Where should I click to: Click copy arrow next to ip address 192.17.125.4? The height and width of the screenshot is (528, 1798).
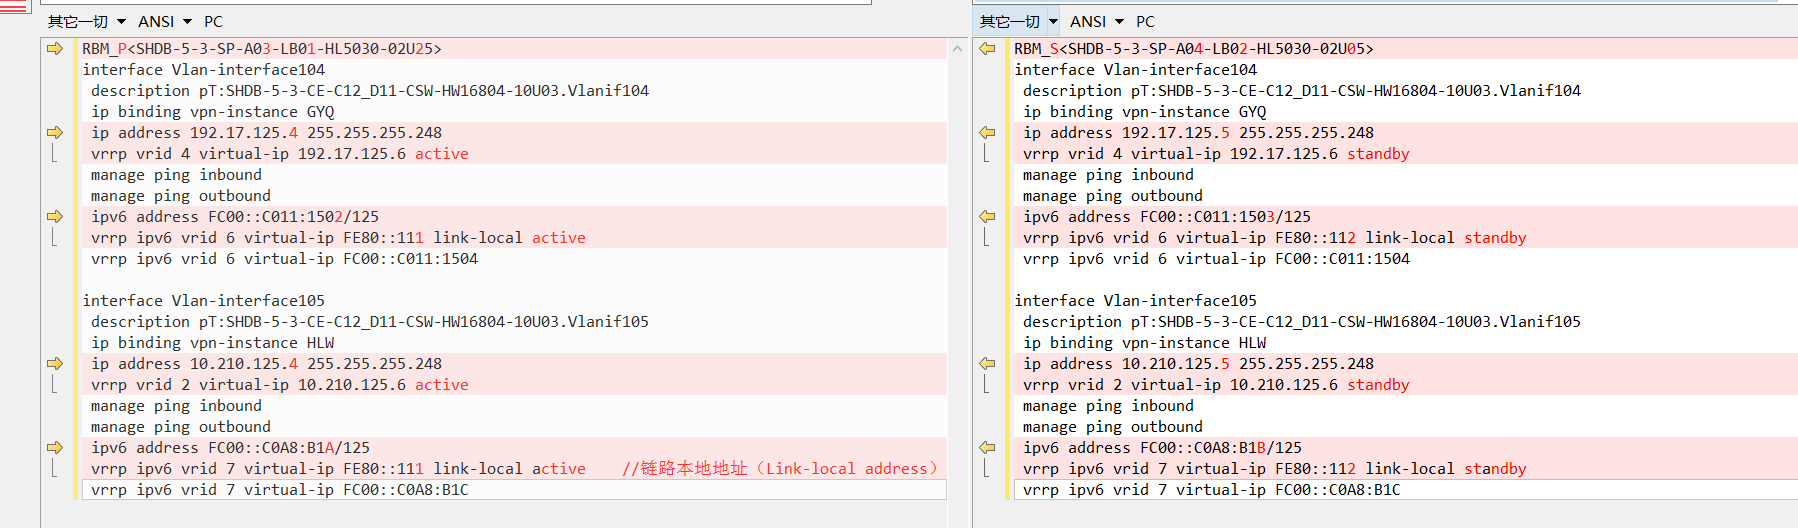coord(54,133)
